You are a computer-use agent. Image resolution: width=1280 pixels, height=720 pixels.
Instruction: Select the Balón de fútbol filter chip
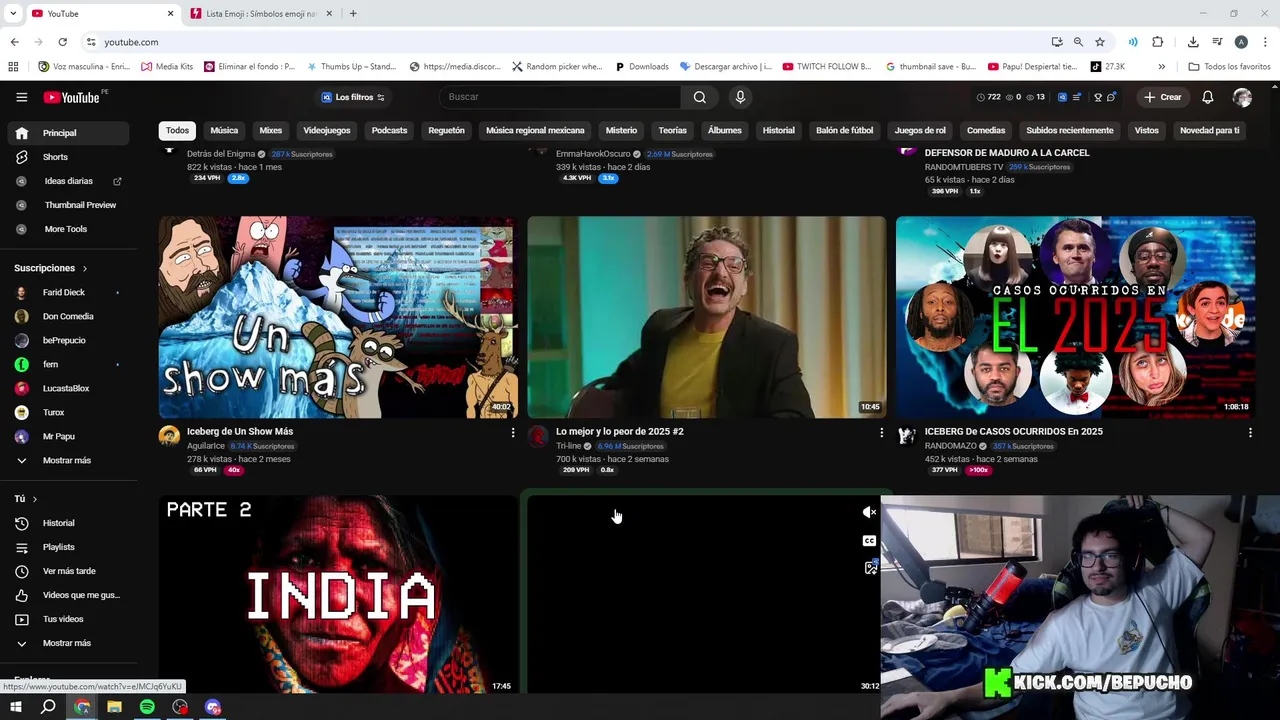[x=844, y=130]
